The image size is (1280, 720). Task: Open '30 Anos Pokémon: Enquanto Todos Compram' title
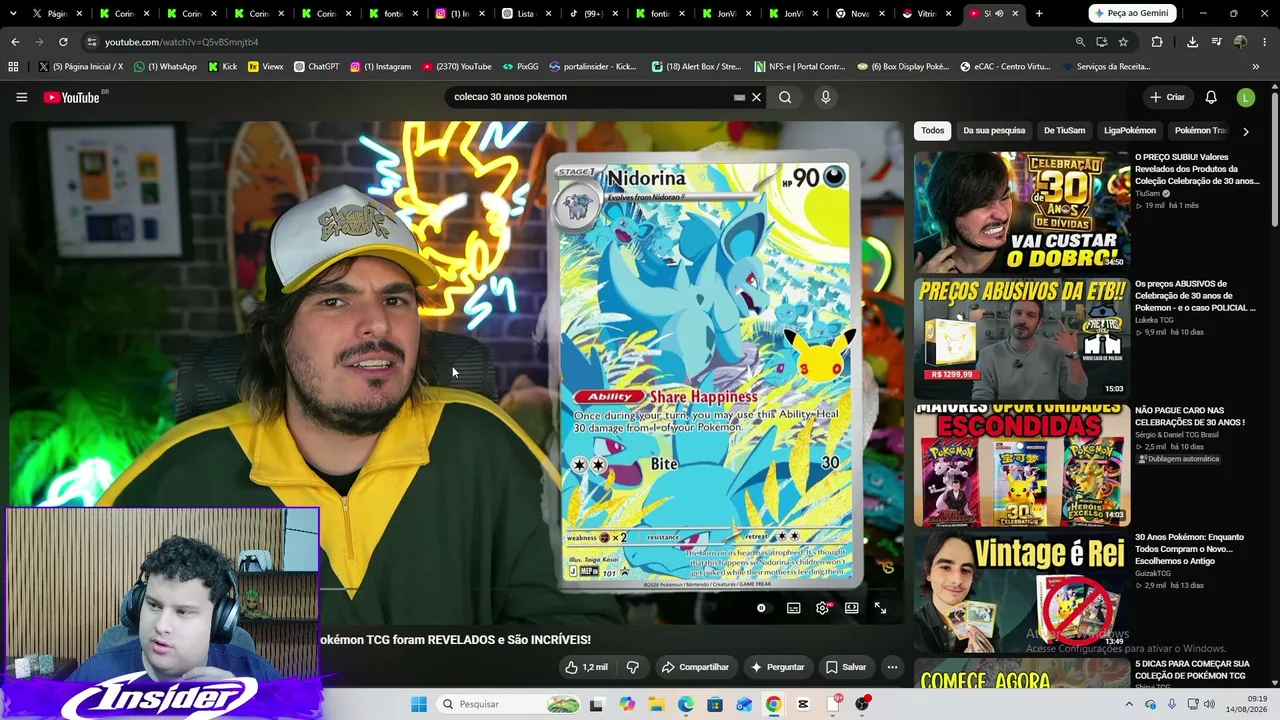coord(1189,549)
